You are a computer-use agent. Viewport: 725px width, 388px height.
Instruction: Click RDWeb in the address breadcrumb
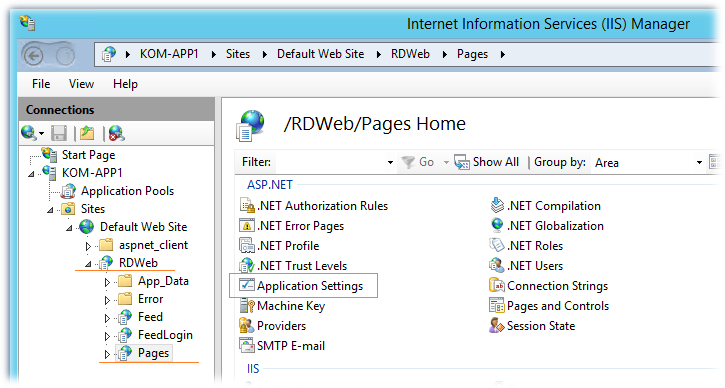pos(410,54)
